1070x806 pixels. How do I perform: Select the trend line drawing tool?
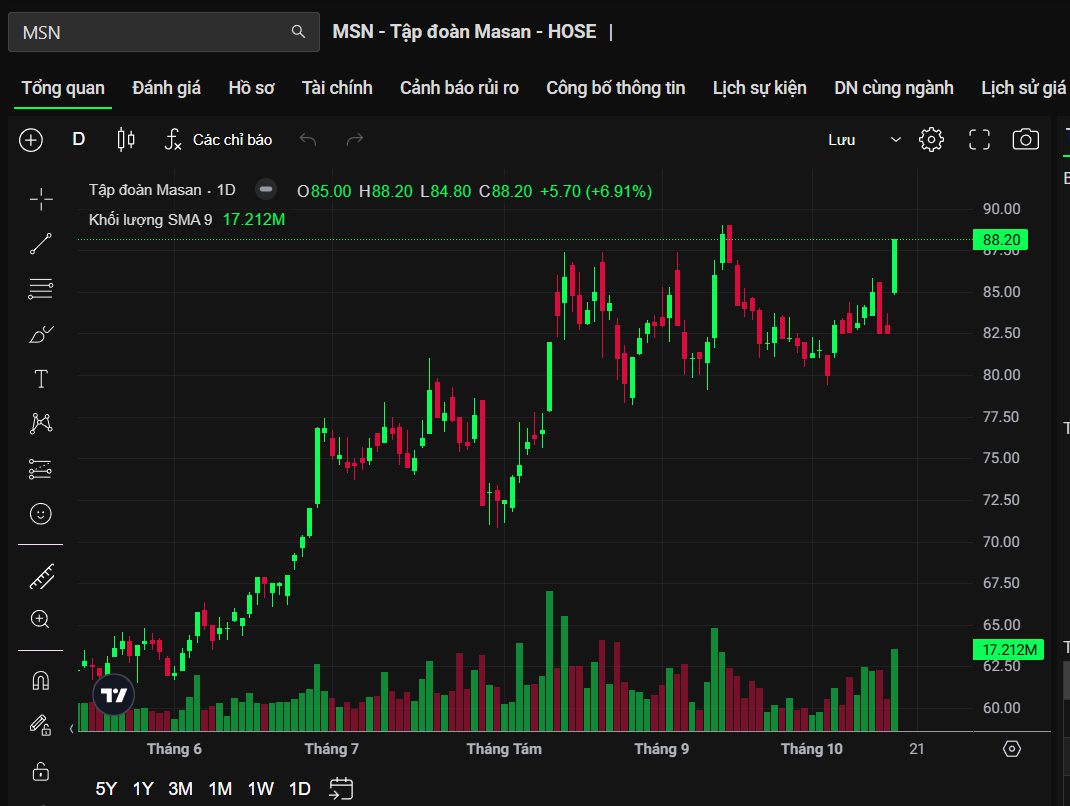coord(41,243)
